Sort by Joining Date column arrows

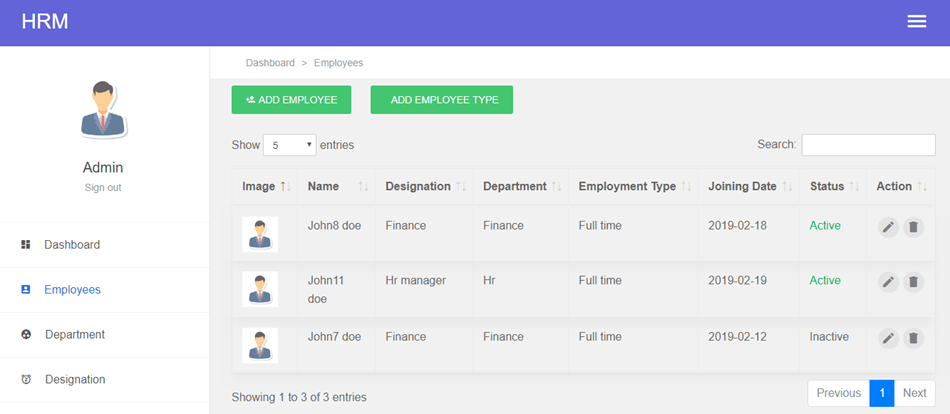(x=788, y=187)
